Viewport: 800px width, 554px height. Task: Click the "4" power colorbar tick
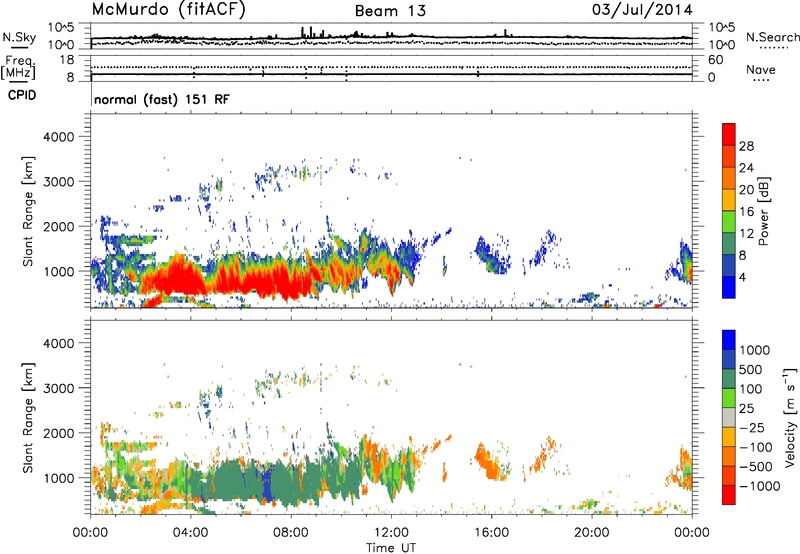pos(743,277)
